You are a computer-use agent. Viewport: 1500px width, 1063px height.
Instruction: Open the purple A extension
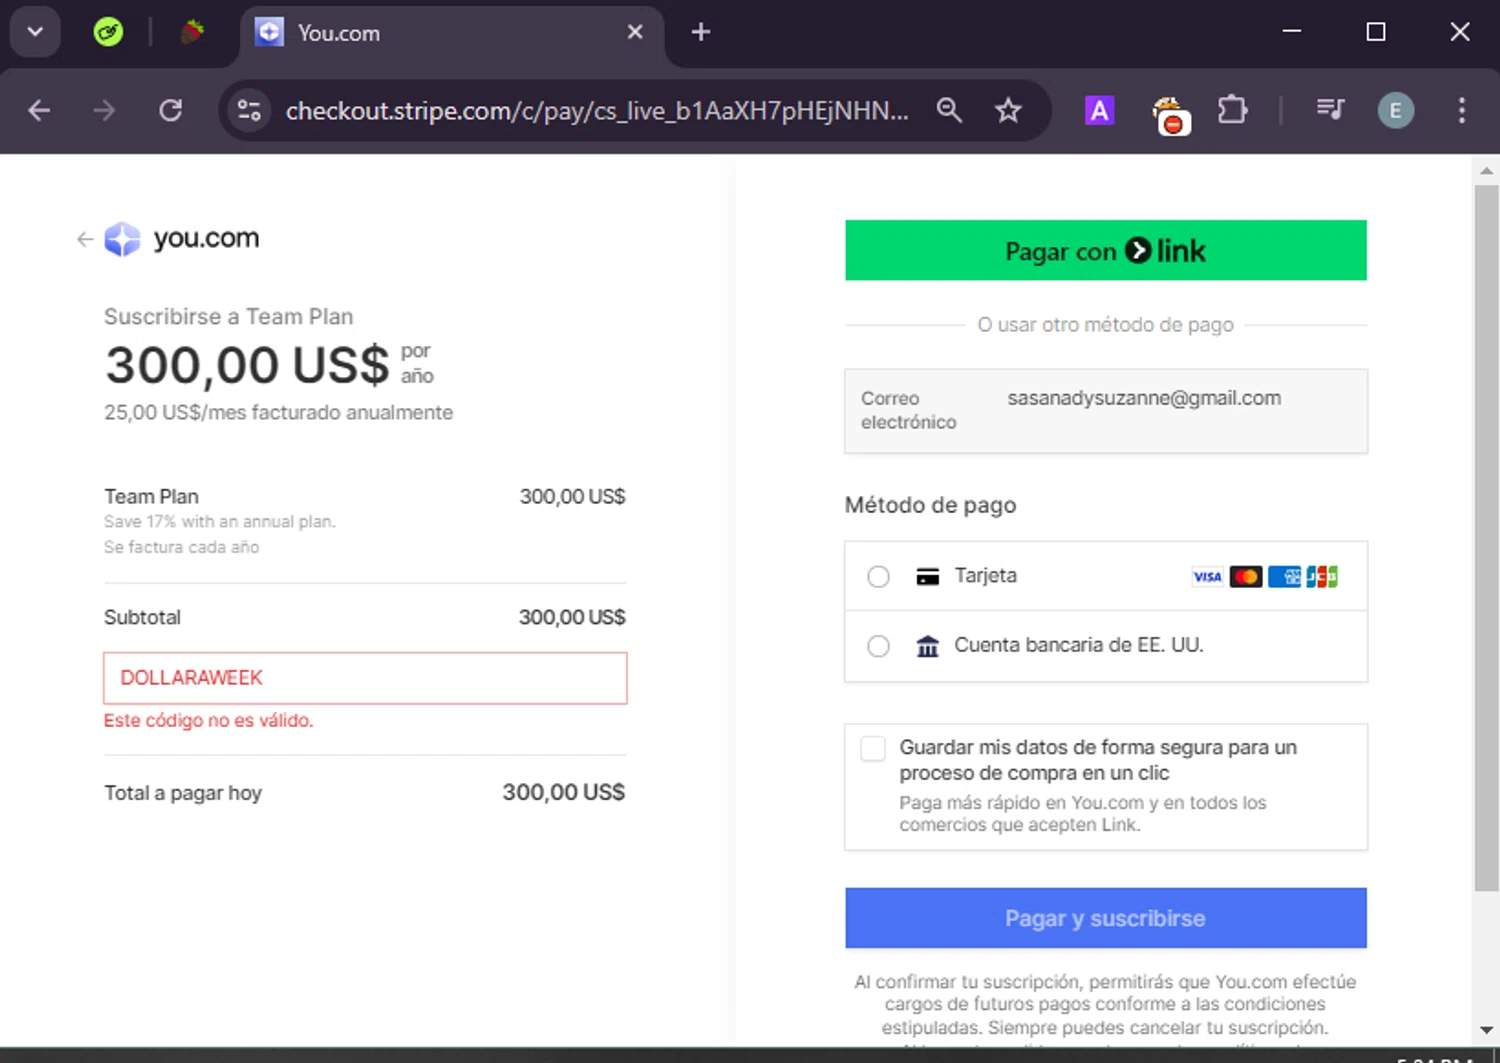pyautogui.click(x=1099, y=110)
